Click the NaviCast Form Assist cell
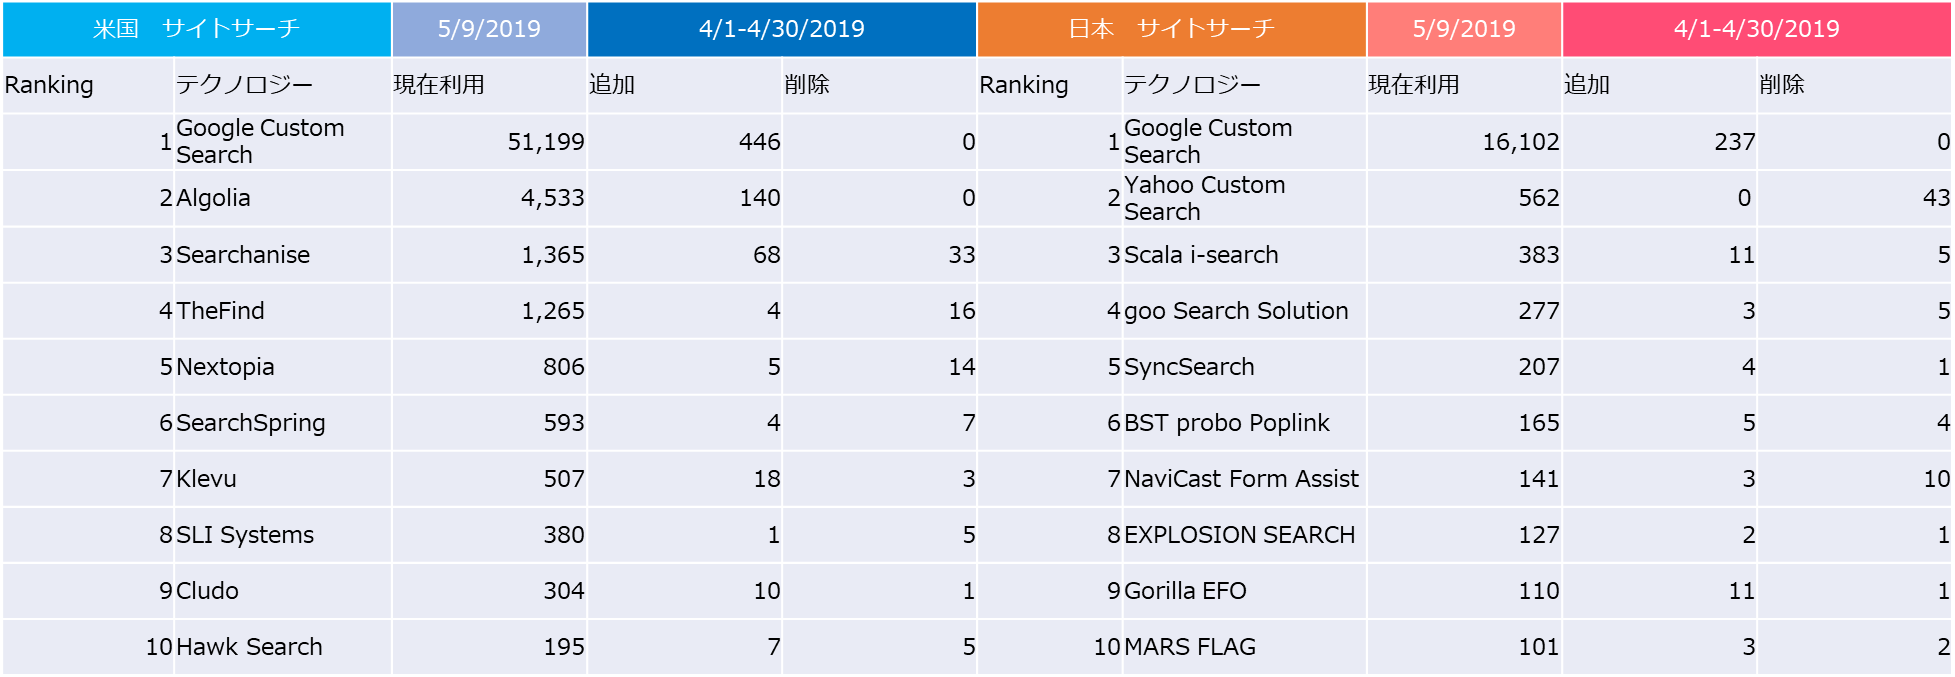The image size is (1955, 677). [1241, 479]
